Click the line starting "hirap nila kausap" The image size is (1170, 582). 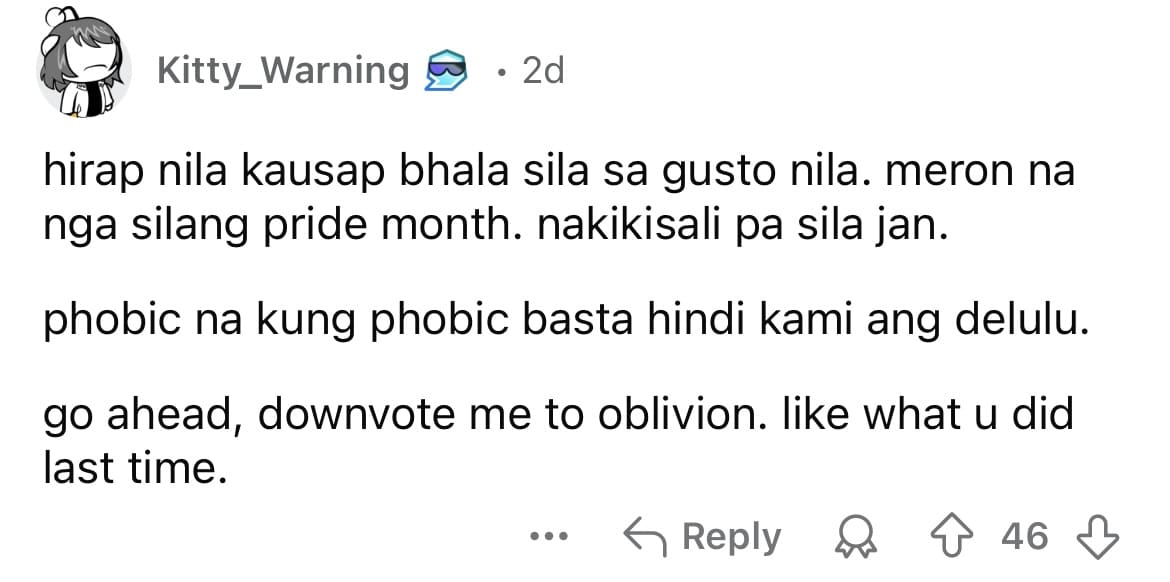pyautogui.click(x=558, y=174)
